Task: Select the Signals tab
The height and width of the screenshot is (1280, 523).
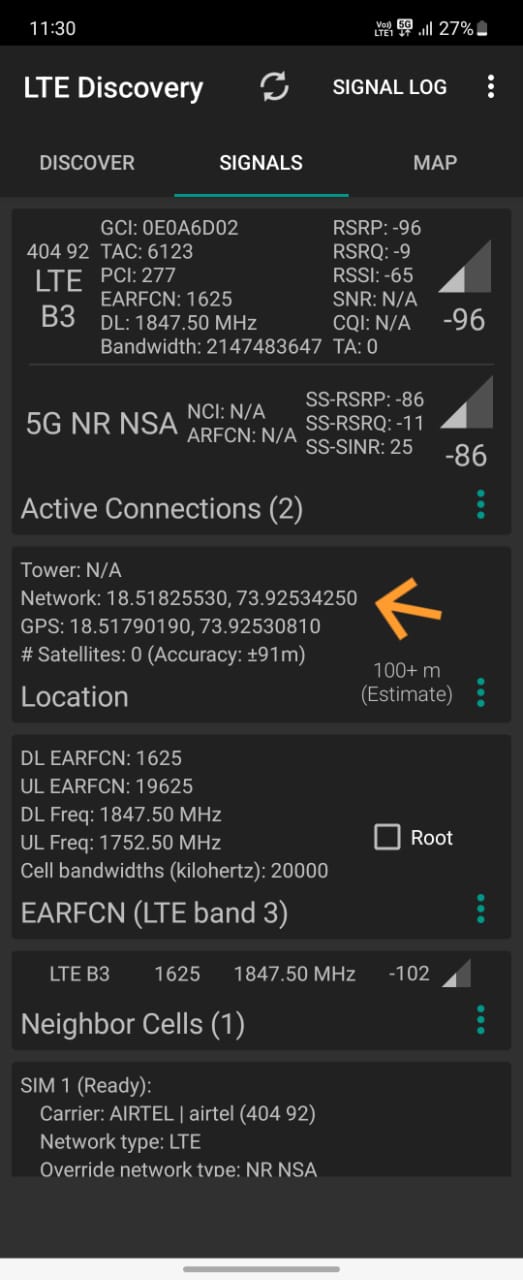Action: pyautogui.click(x=261, y=163)
